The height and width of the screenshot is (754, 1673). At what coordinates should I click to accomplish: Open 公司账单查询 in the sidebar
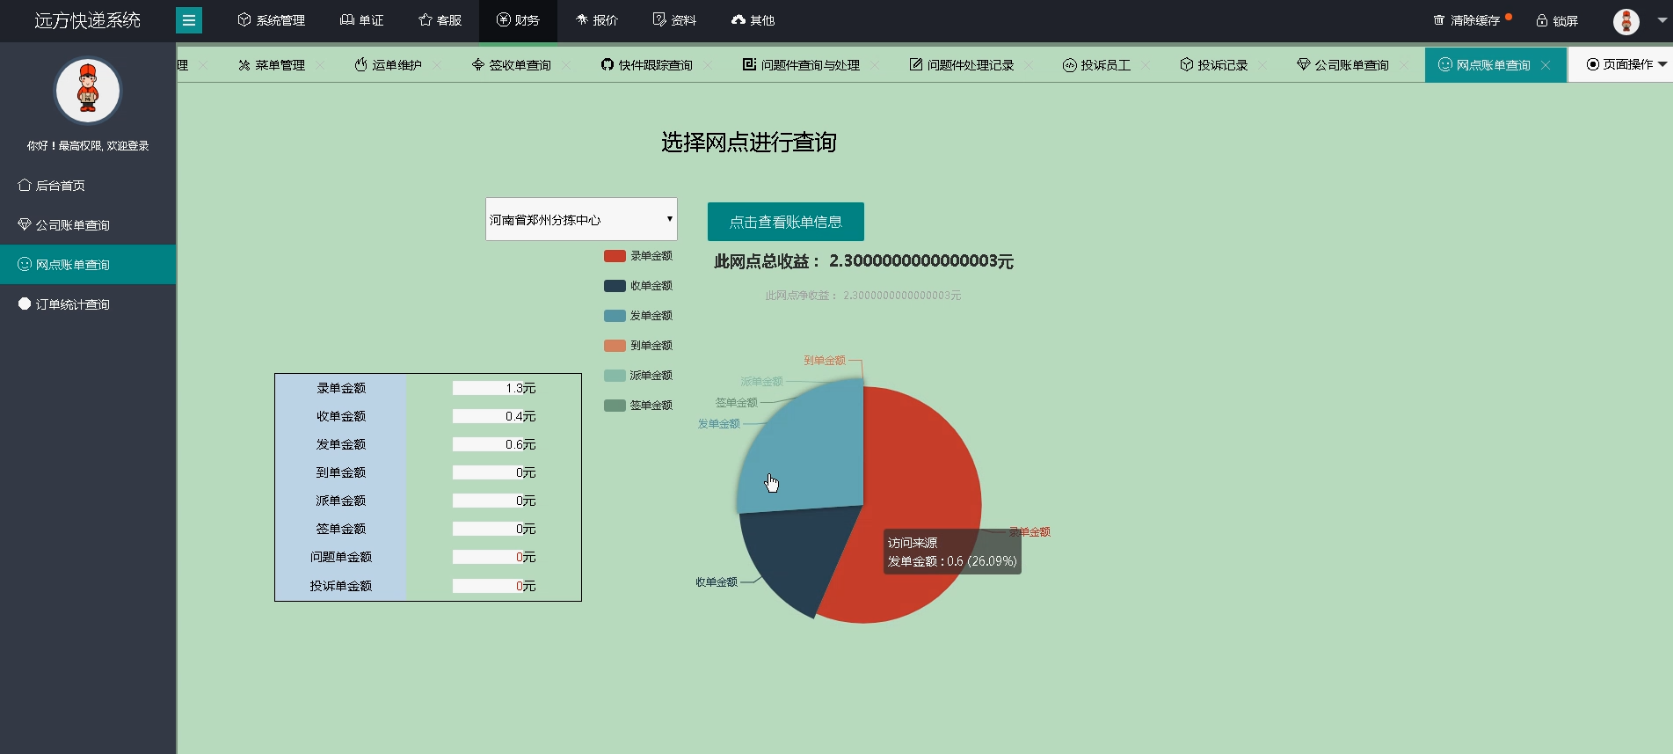click(88, 225)
